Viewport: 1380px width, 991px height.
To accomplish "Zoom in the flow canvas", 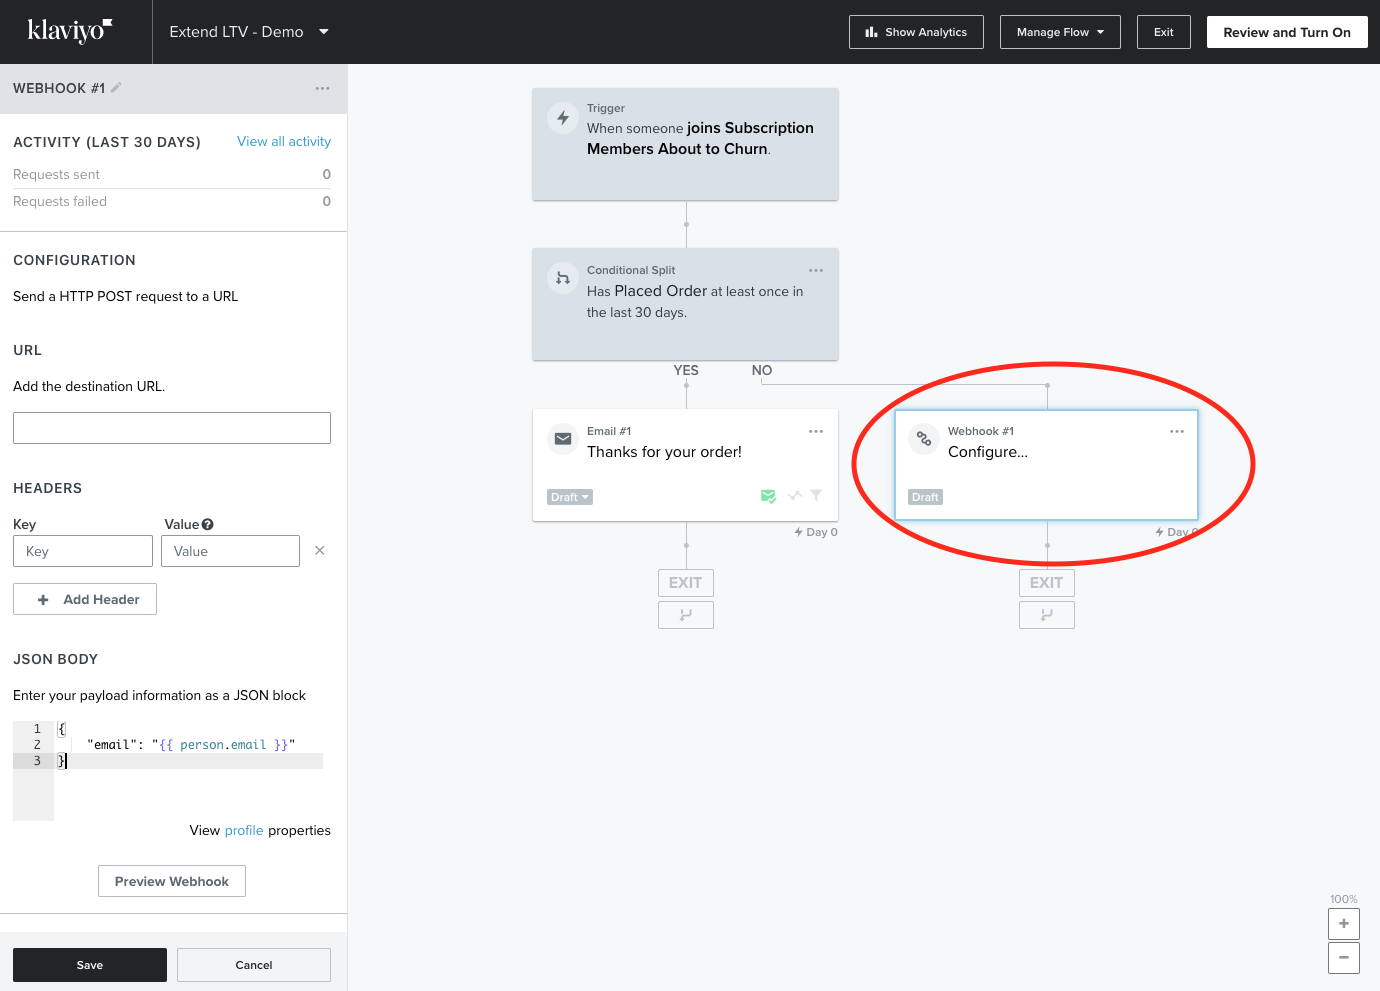I will point(1344,923).
